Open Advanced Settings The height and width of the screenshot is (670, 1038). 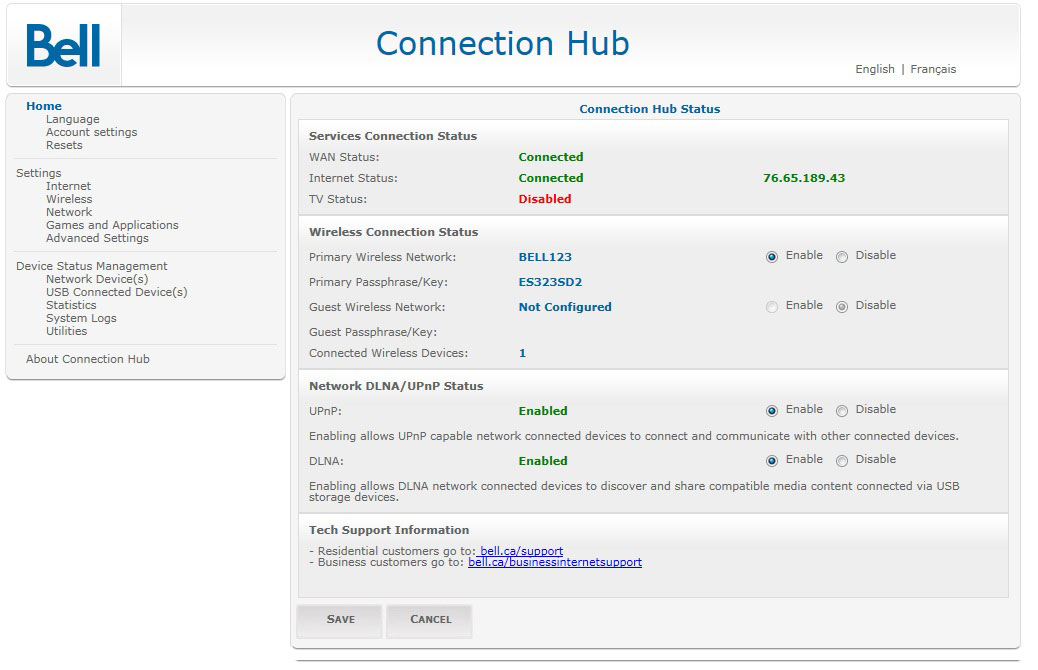click(x=97, y=238)
